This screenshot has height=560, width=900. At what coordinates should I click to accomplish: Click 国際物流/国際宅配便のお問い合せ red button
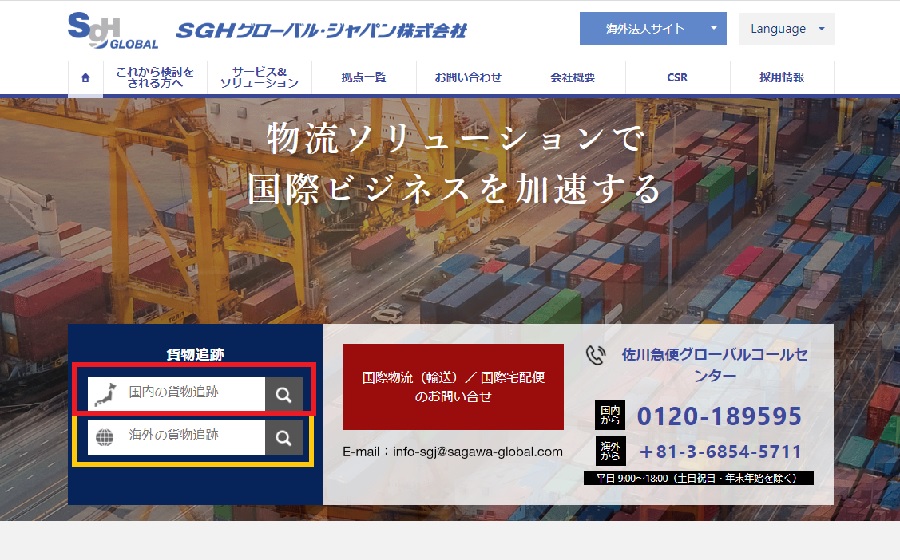coord(453,387)
